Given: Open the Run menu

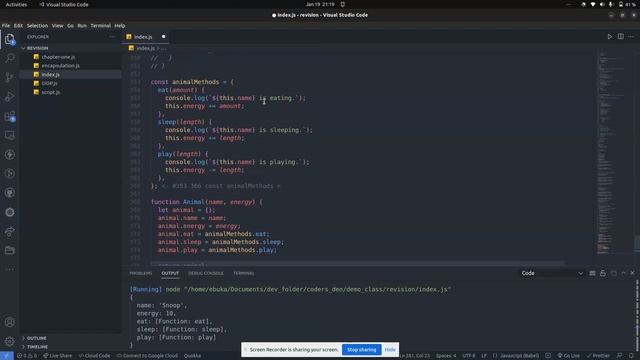Looking at the screenshot, I should 82,25.
